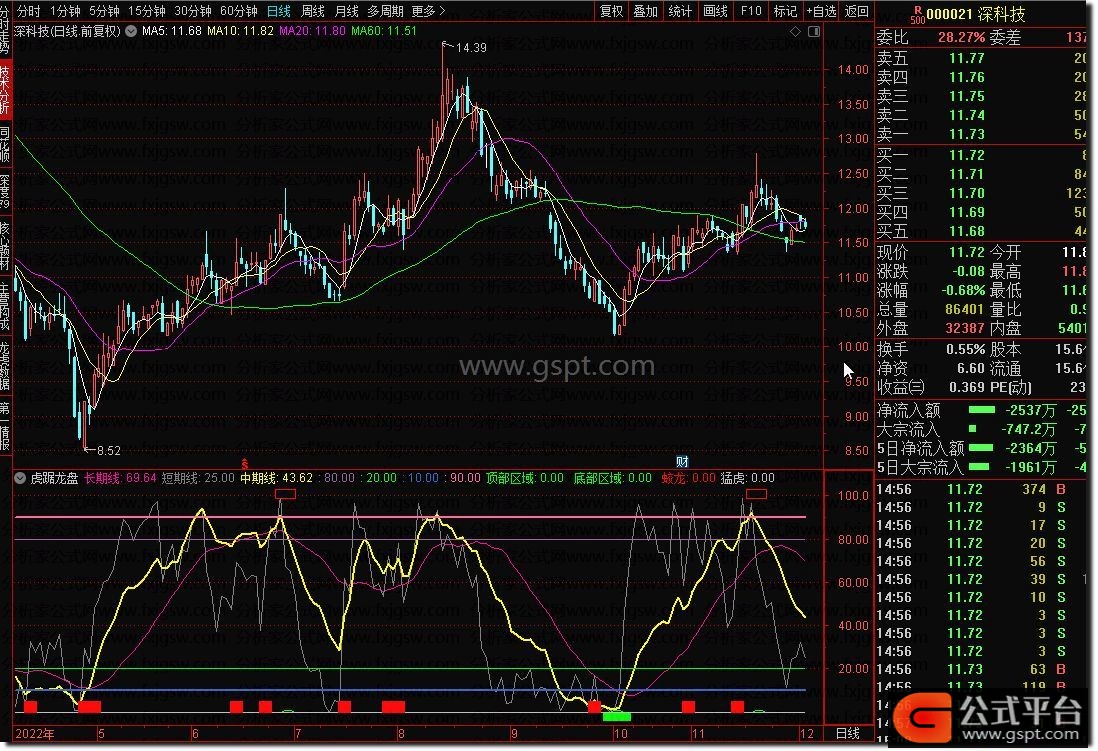Open the 统计 statistics button
Screen dimensions: 1098x751
coord(680,11)
